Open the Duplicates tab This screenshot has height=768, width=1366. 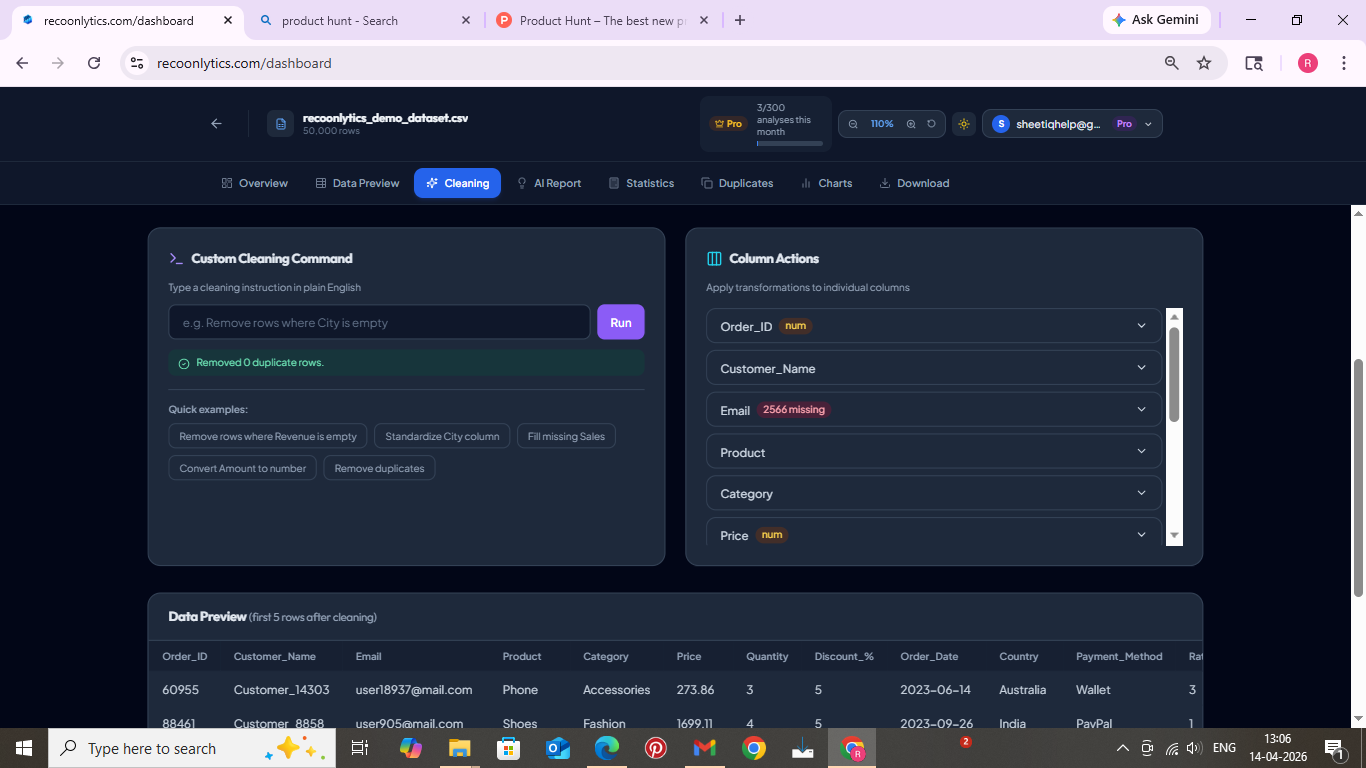737,183
